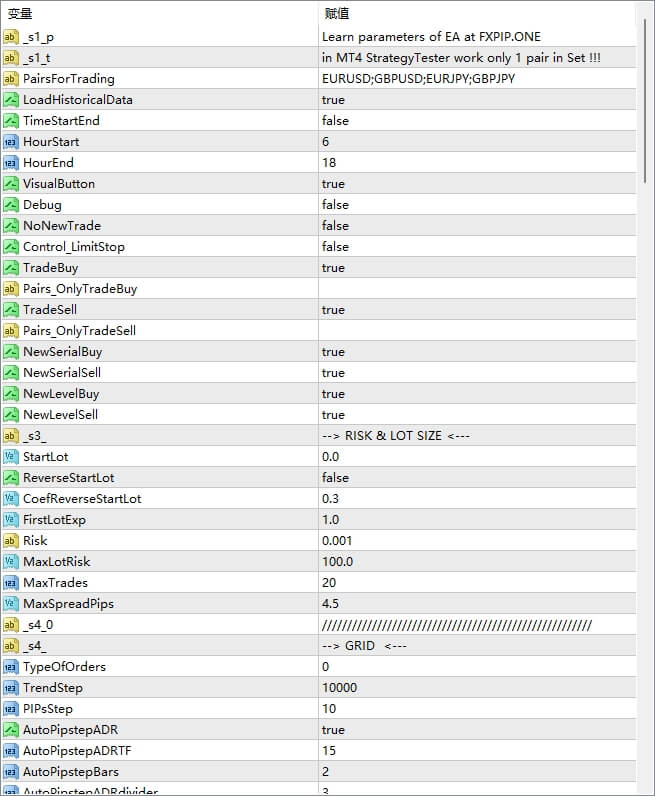Click the double icon next to MaxLotRisk
Viewport: 655px width, 796px height.
11,561
